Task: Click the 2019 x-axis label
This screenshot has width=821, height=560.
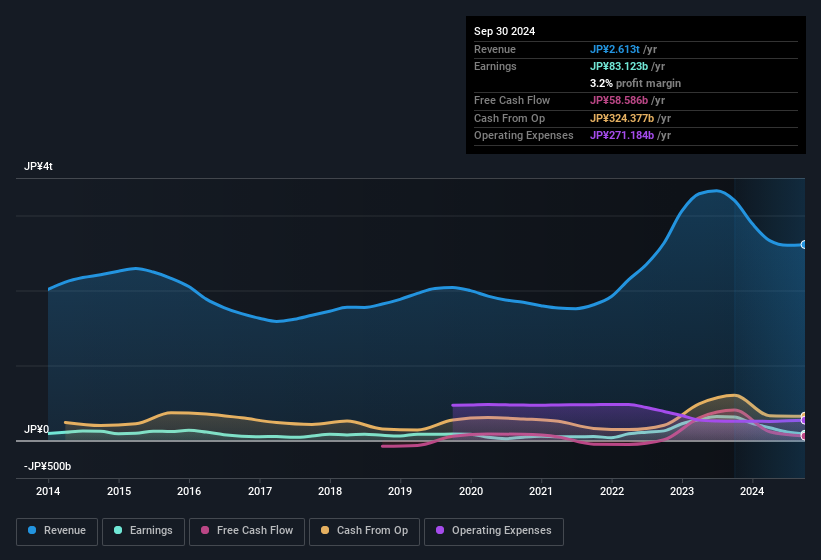Action: tap(400, 491)
